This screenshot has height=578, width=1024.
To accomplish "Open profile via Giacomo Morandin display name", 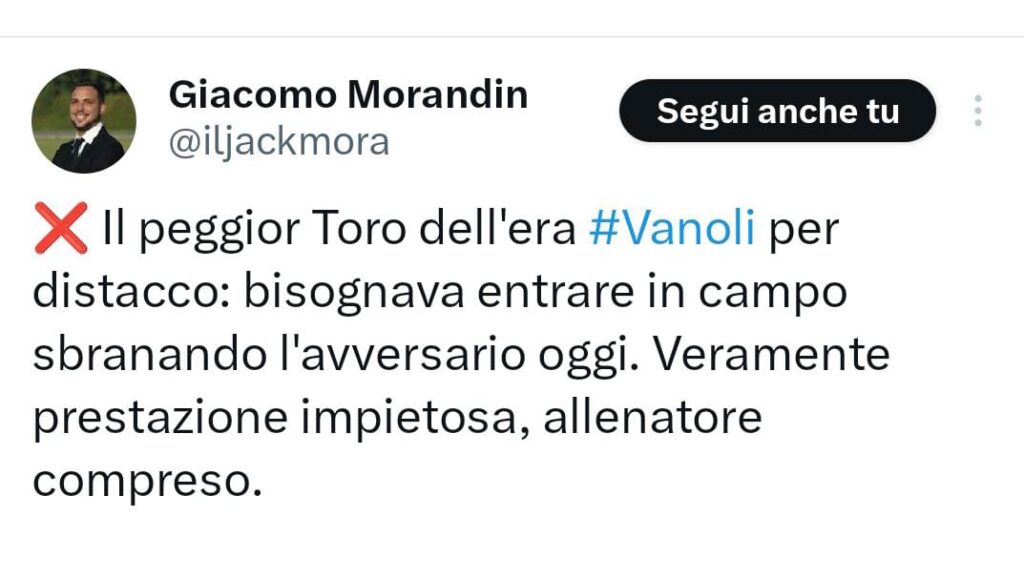I will point(348,95).
